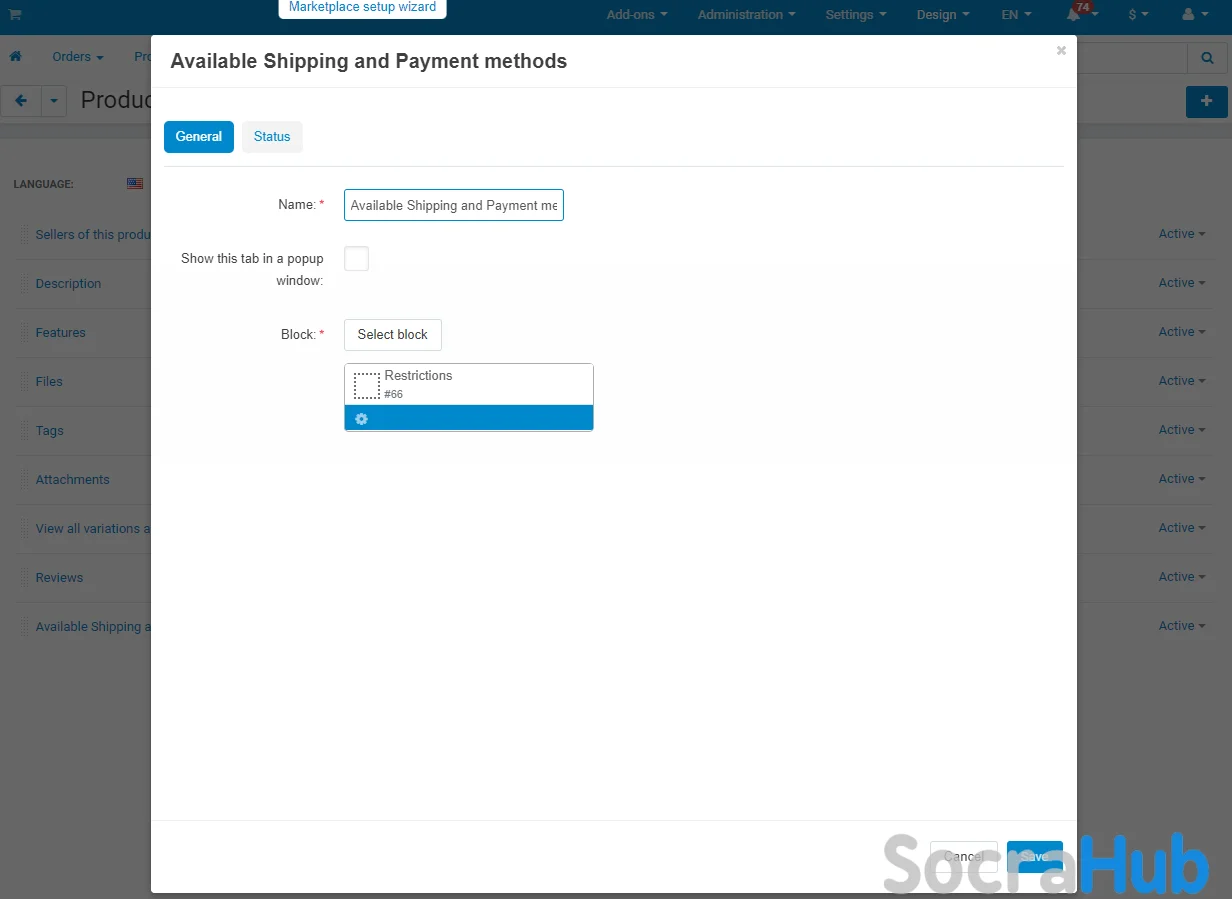Click the Select block button
The width and height of the screenshot is (1232, 899).
(392, 335)
